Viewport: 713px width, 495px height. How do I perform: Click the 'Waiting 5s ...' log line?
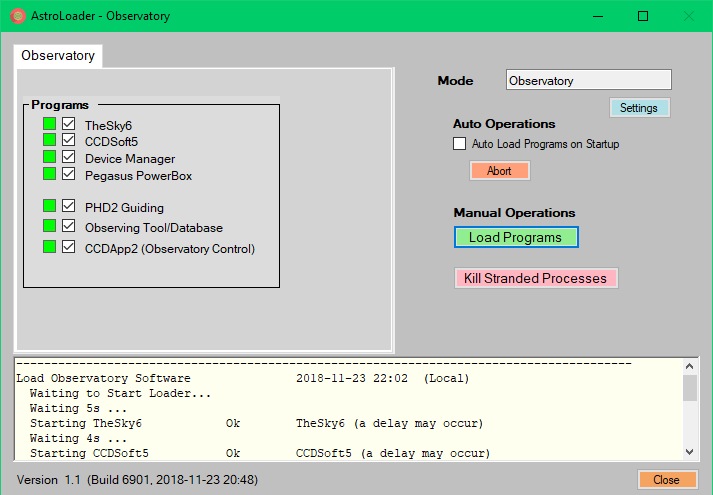pyautogui.click(x=78, y=408)
